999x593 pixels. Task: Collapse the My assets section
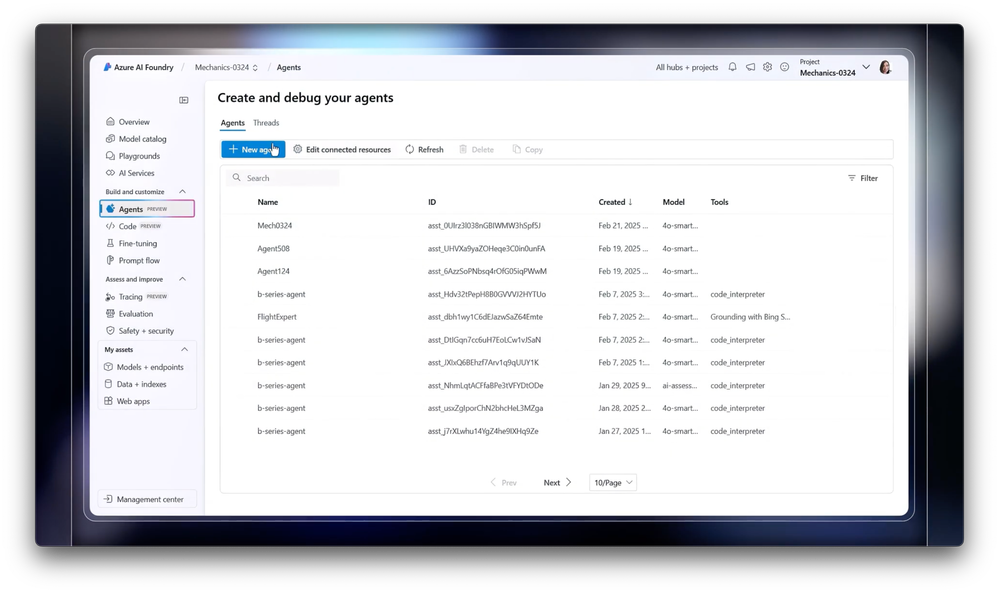point(184,350)
